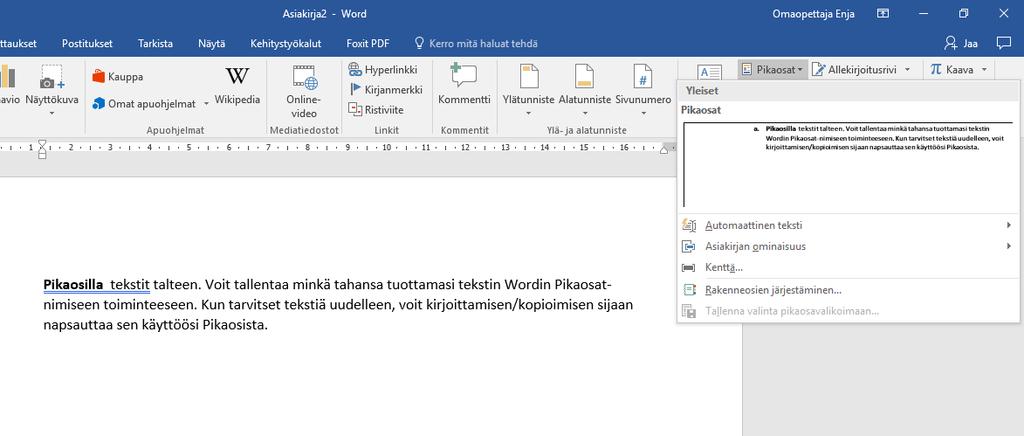Image resolution: width=1024 pixels, height=436 pixels.
Task: Insert an Allekirjoitusrivi signature line
Action: [854, 69]
